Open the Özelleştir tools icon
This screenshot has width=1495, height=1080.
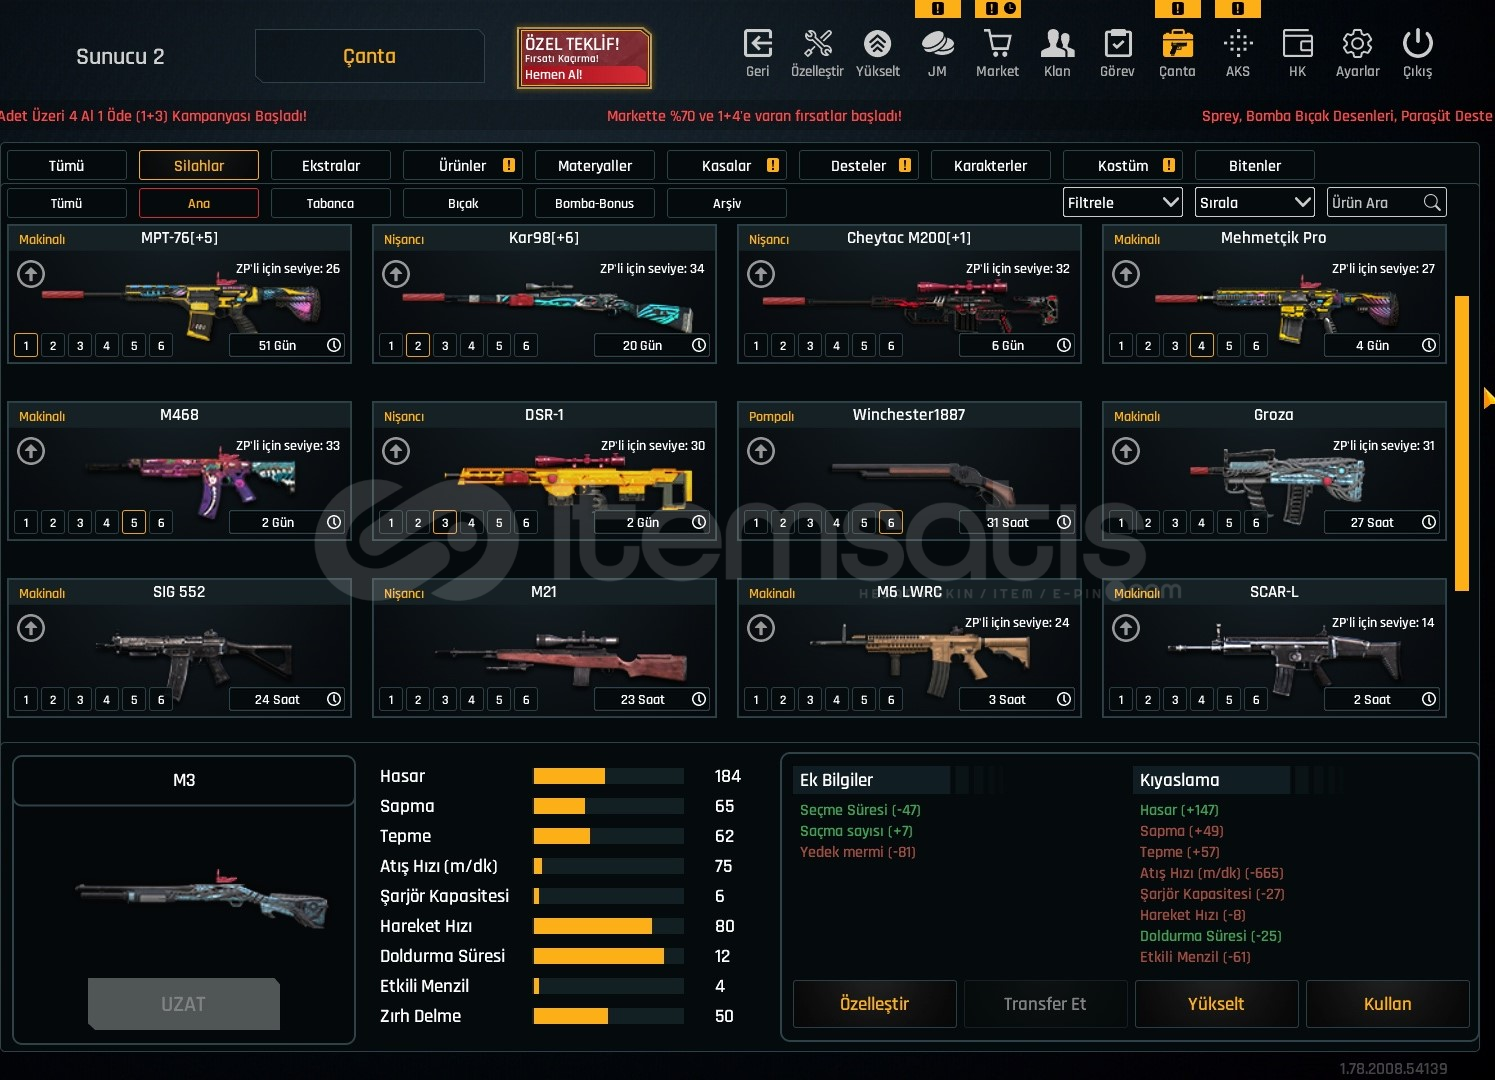click(818, 44)
